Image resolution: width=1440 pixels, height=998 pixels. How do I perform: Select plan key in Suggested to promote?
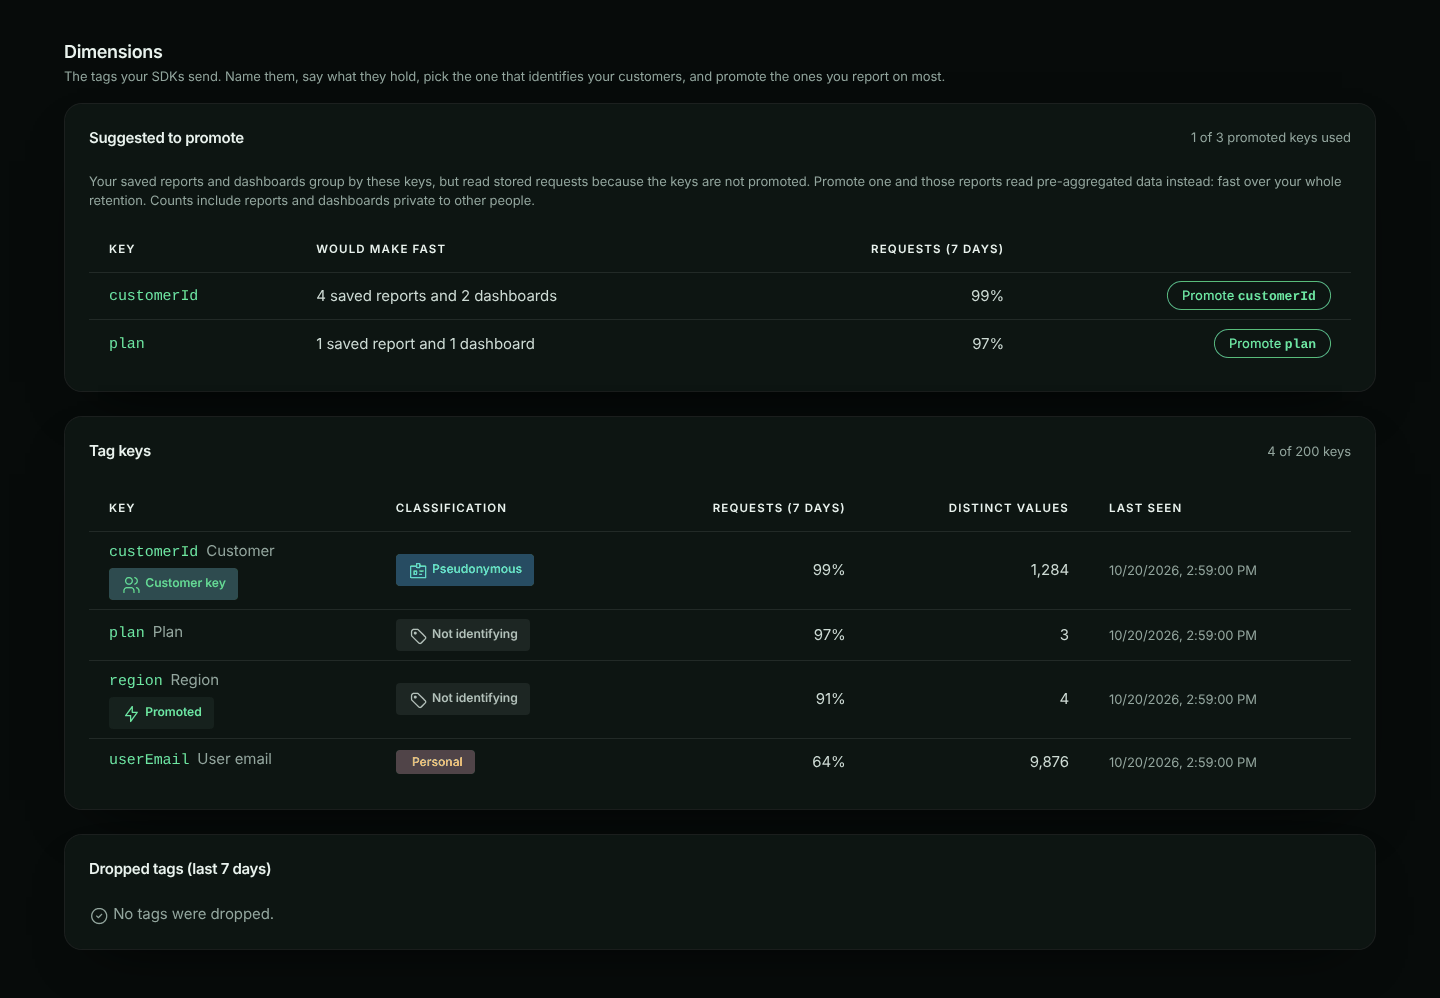[x=127, y=344]
